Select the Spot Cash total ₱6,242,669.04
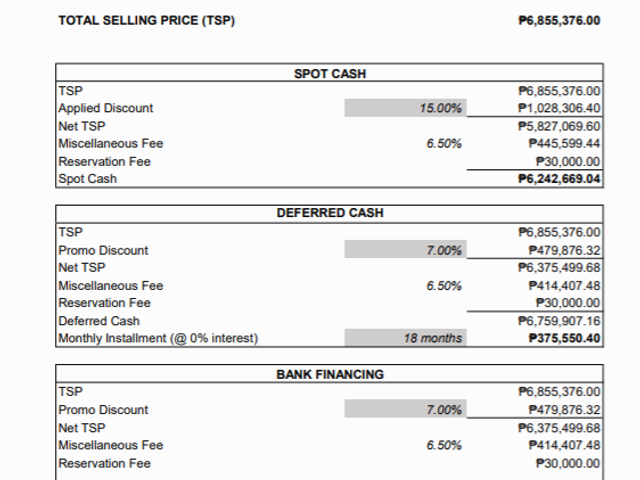640x480 pixels. pyautogui.click(x=559, y=179)
